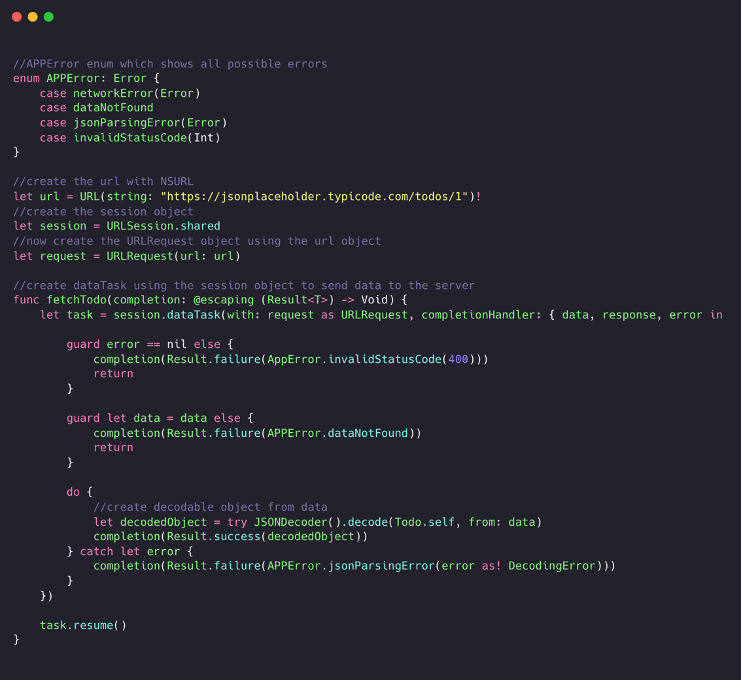Click the 'APPError.jsonParsingError' completion line
The width and height of the screenshot is (742, 680).
point(354,566)
